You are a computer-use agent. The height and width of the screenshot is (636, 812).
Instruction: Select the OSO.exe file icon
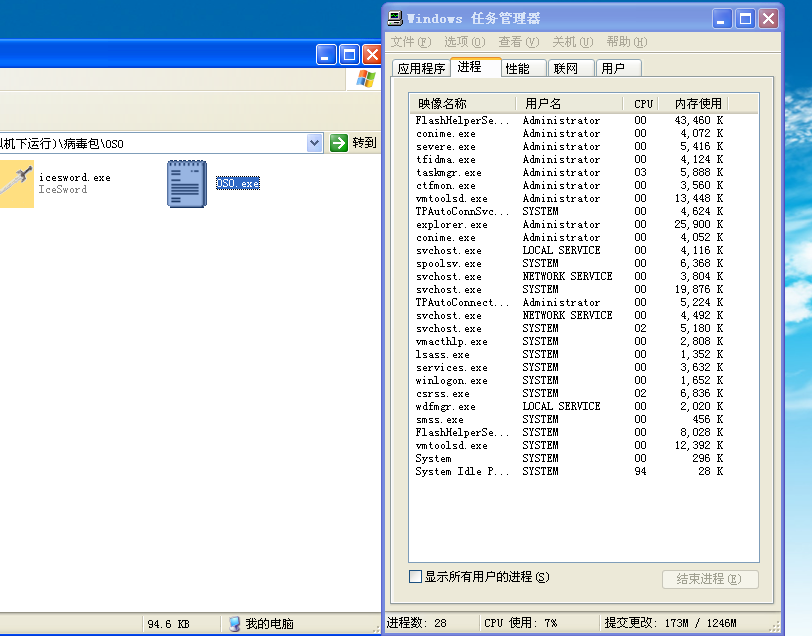tap(187, 184)
